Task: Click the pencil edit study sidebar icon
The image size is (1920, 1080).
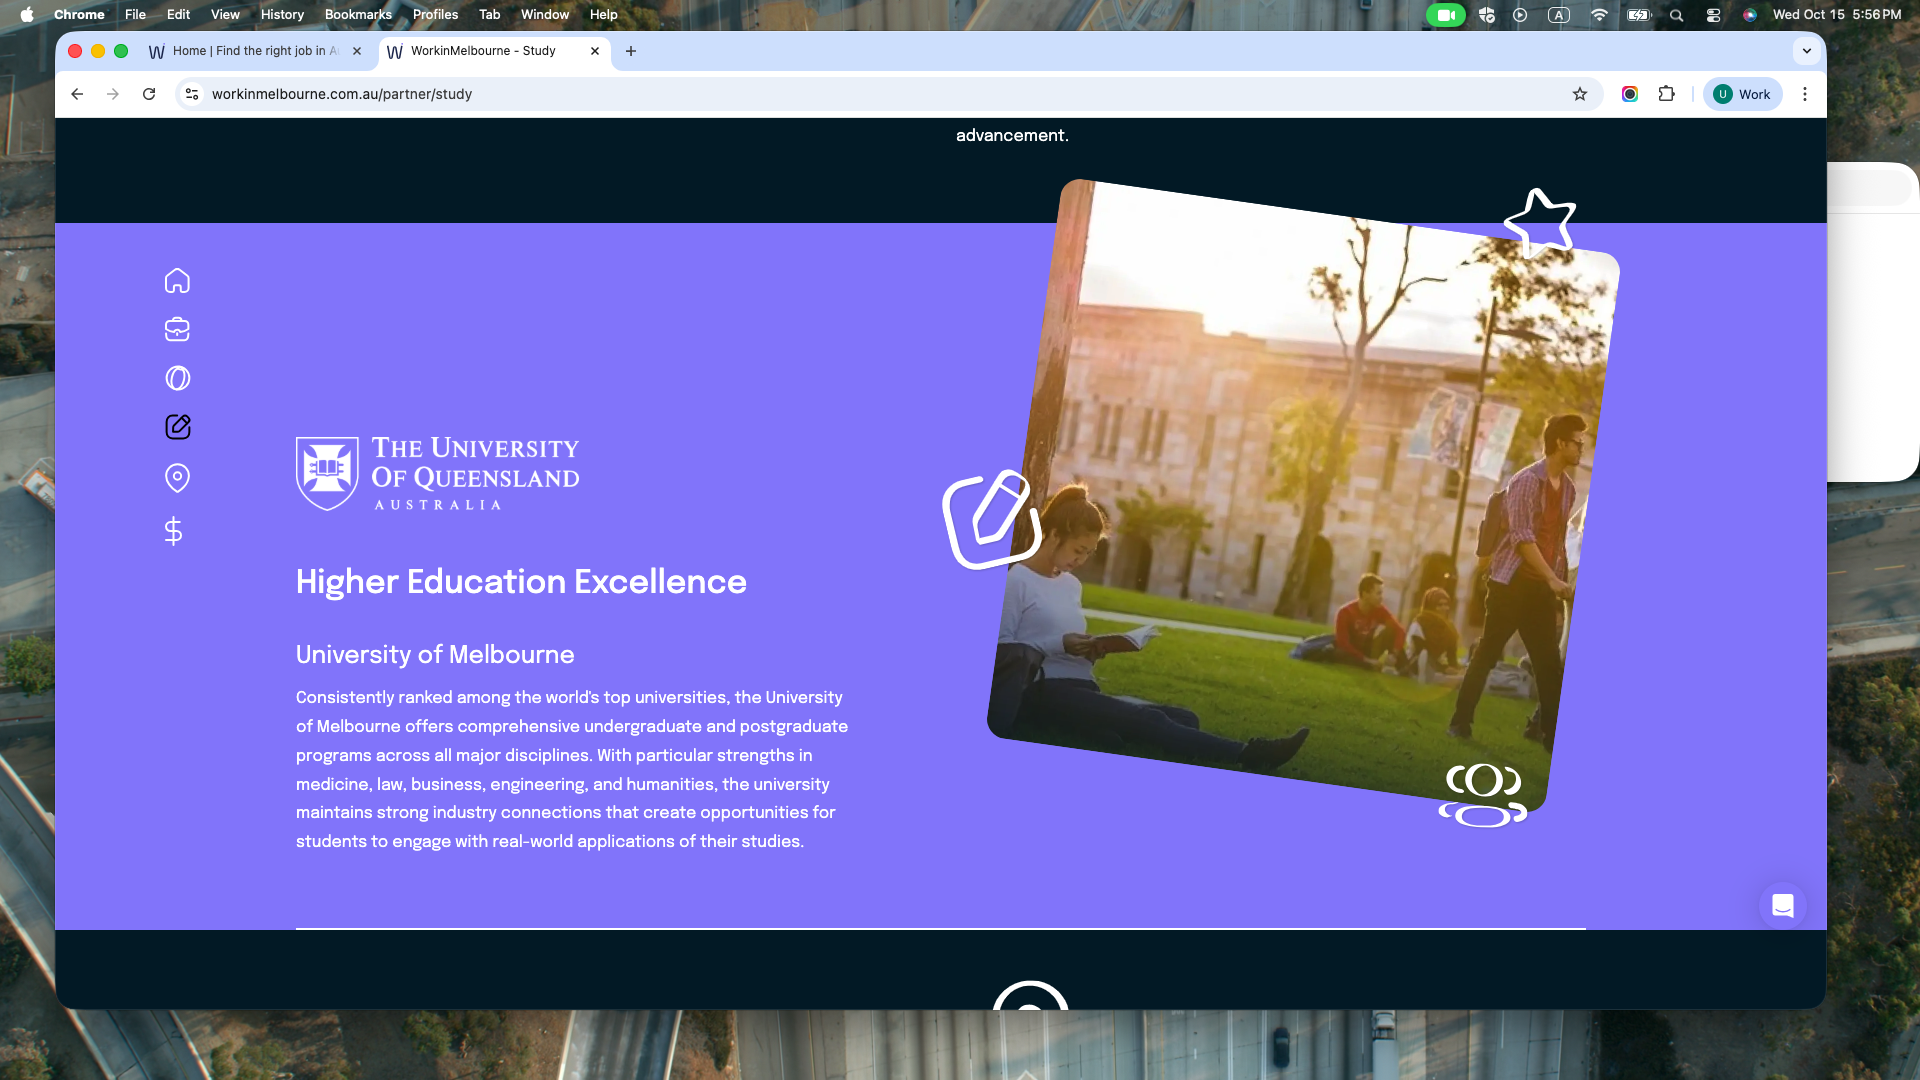Action: [177, 427]
